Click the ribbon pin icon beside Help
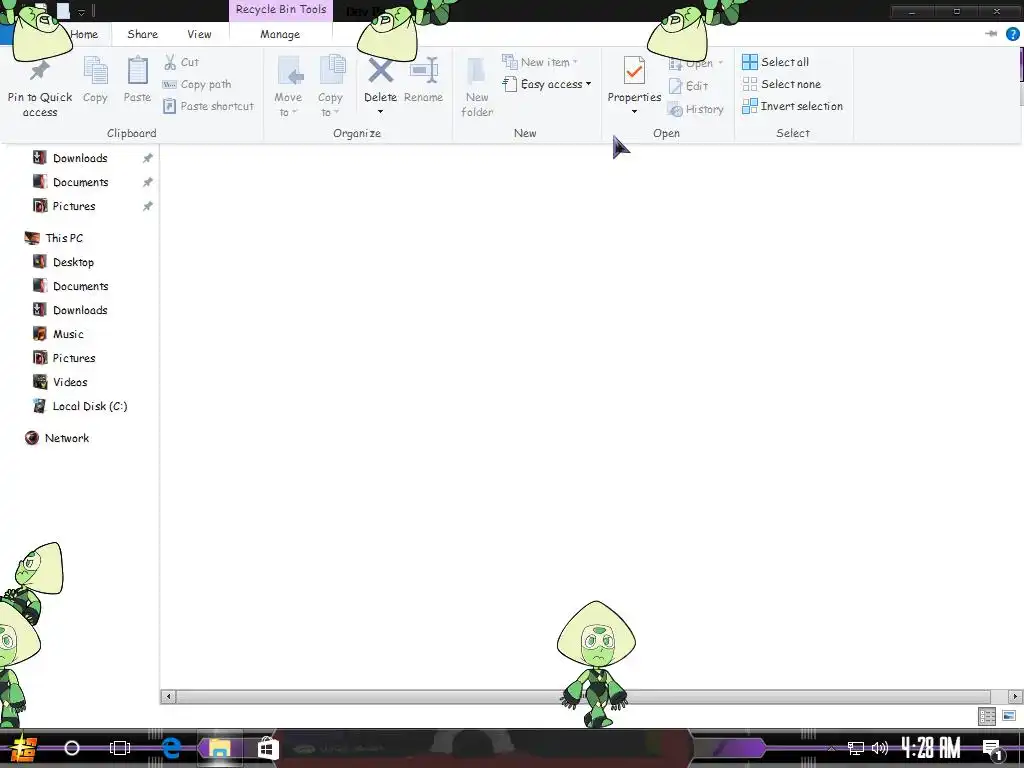The height and width of the screenshot is (768, 1024). coord(991,34)
